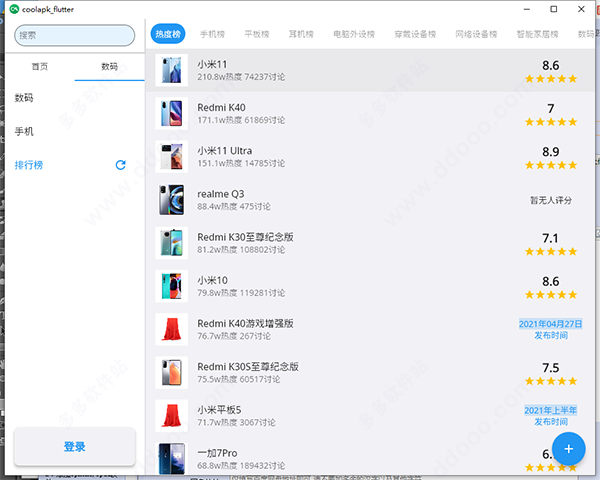Image resolution: width=600 pixels, height=480 pixels.
Task: Open the Redmi K40游戏增强版 title
Action: (x=245, y=324)
